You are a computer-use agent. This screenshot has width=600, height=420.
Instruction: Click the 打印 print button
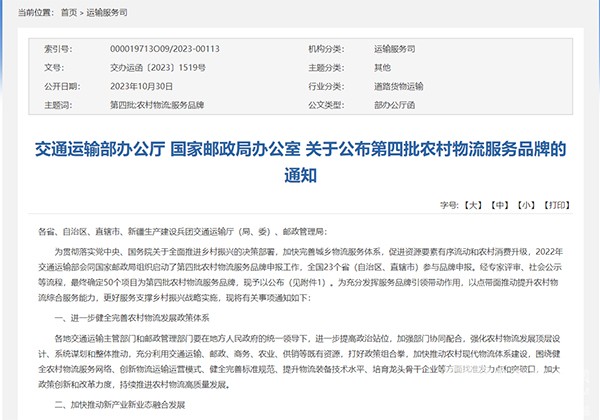coord(558,205)
